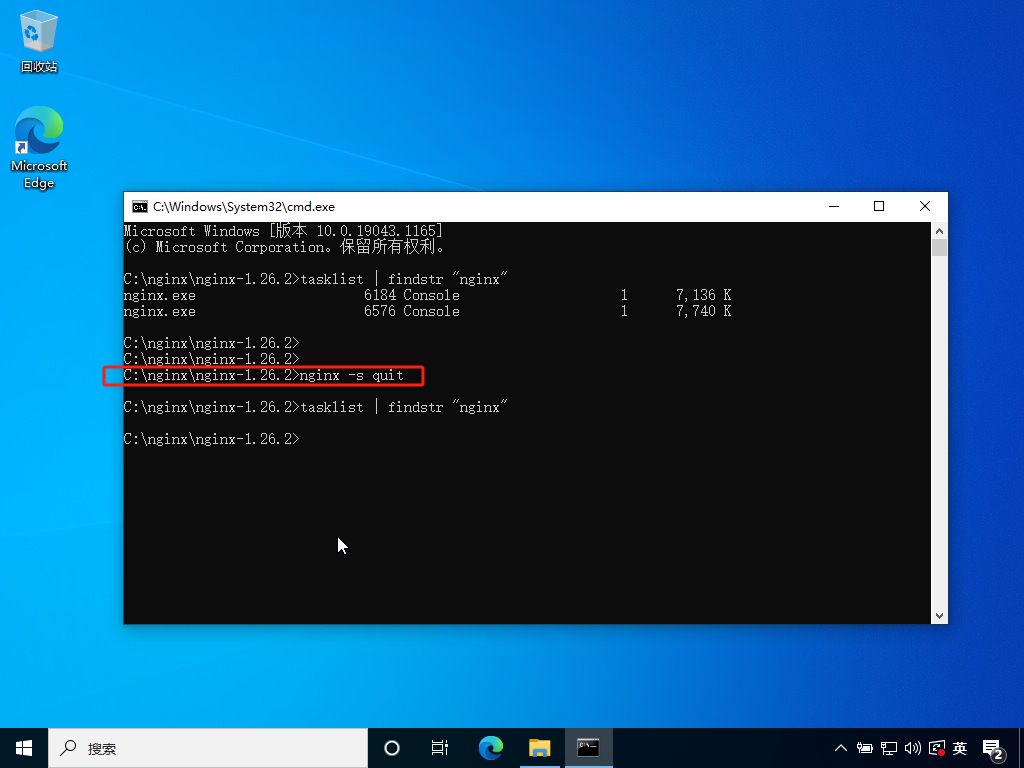Open the network status tray icon
1024x768 pixels.
(x=889, y=748)
